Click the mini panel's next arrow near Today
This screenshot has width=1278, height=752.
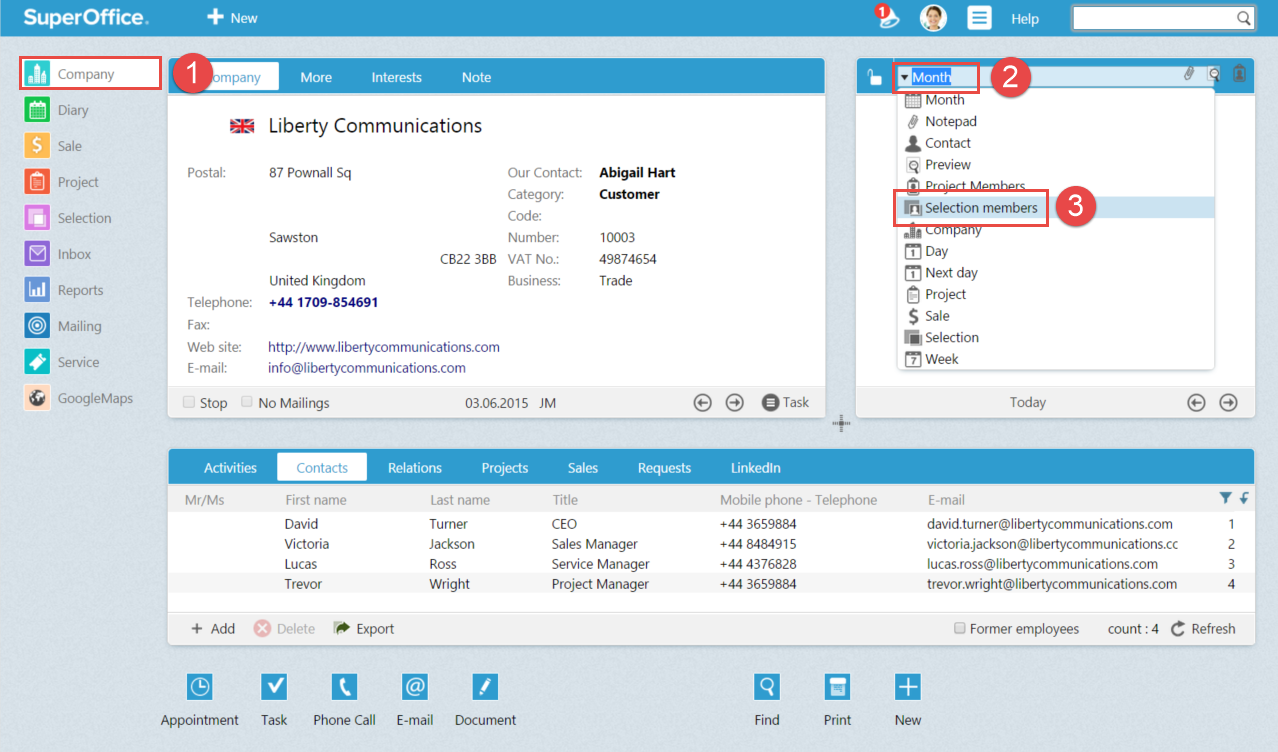(x=1229, y=402)
